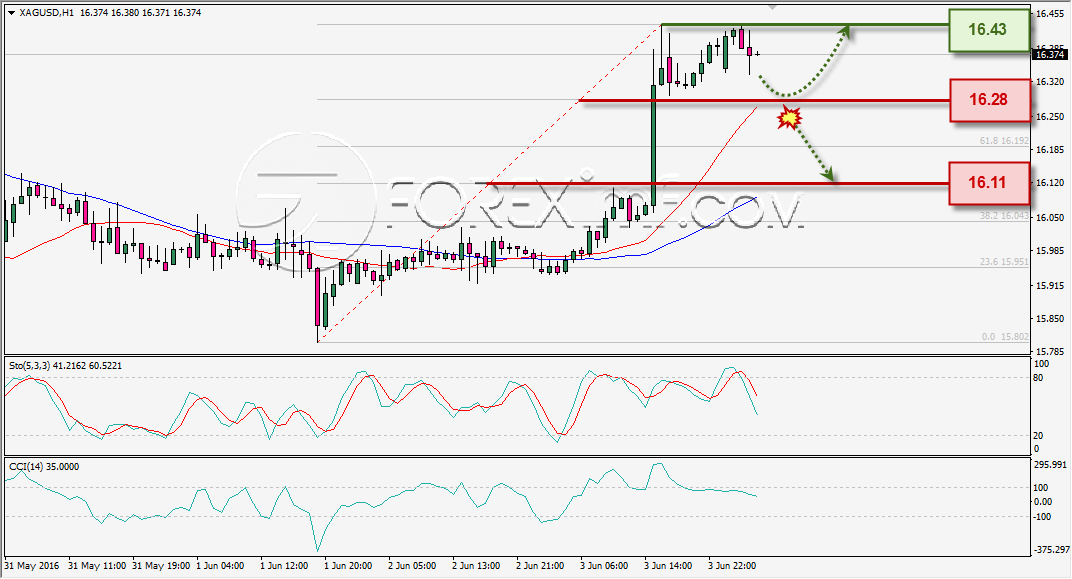Image resolution: width=1072 pixels, height=579 pixels.
Task: Click price scale value 15.785
Action: (x=1049, y=351)
